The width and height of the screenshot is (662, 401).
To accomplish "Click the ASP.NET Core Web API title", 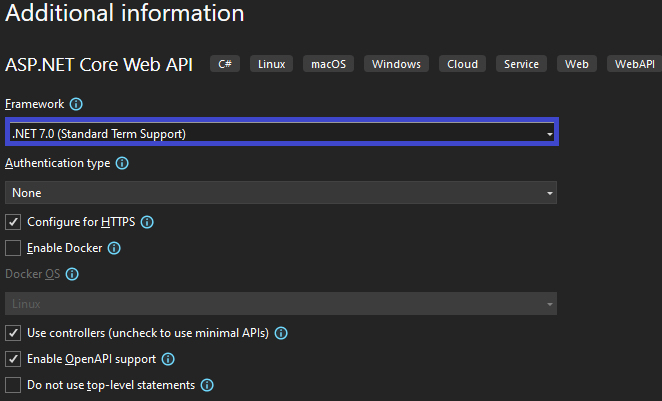I will pyautogui.click(x=99, y=65).
